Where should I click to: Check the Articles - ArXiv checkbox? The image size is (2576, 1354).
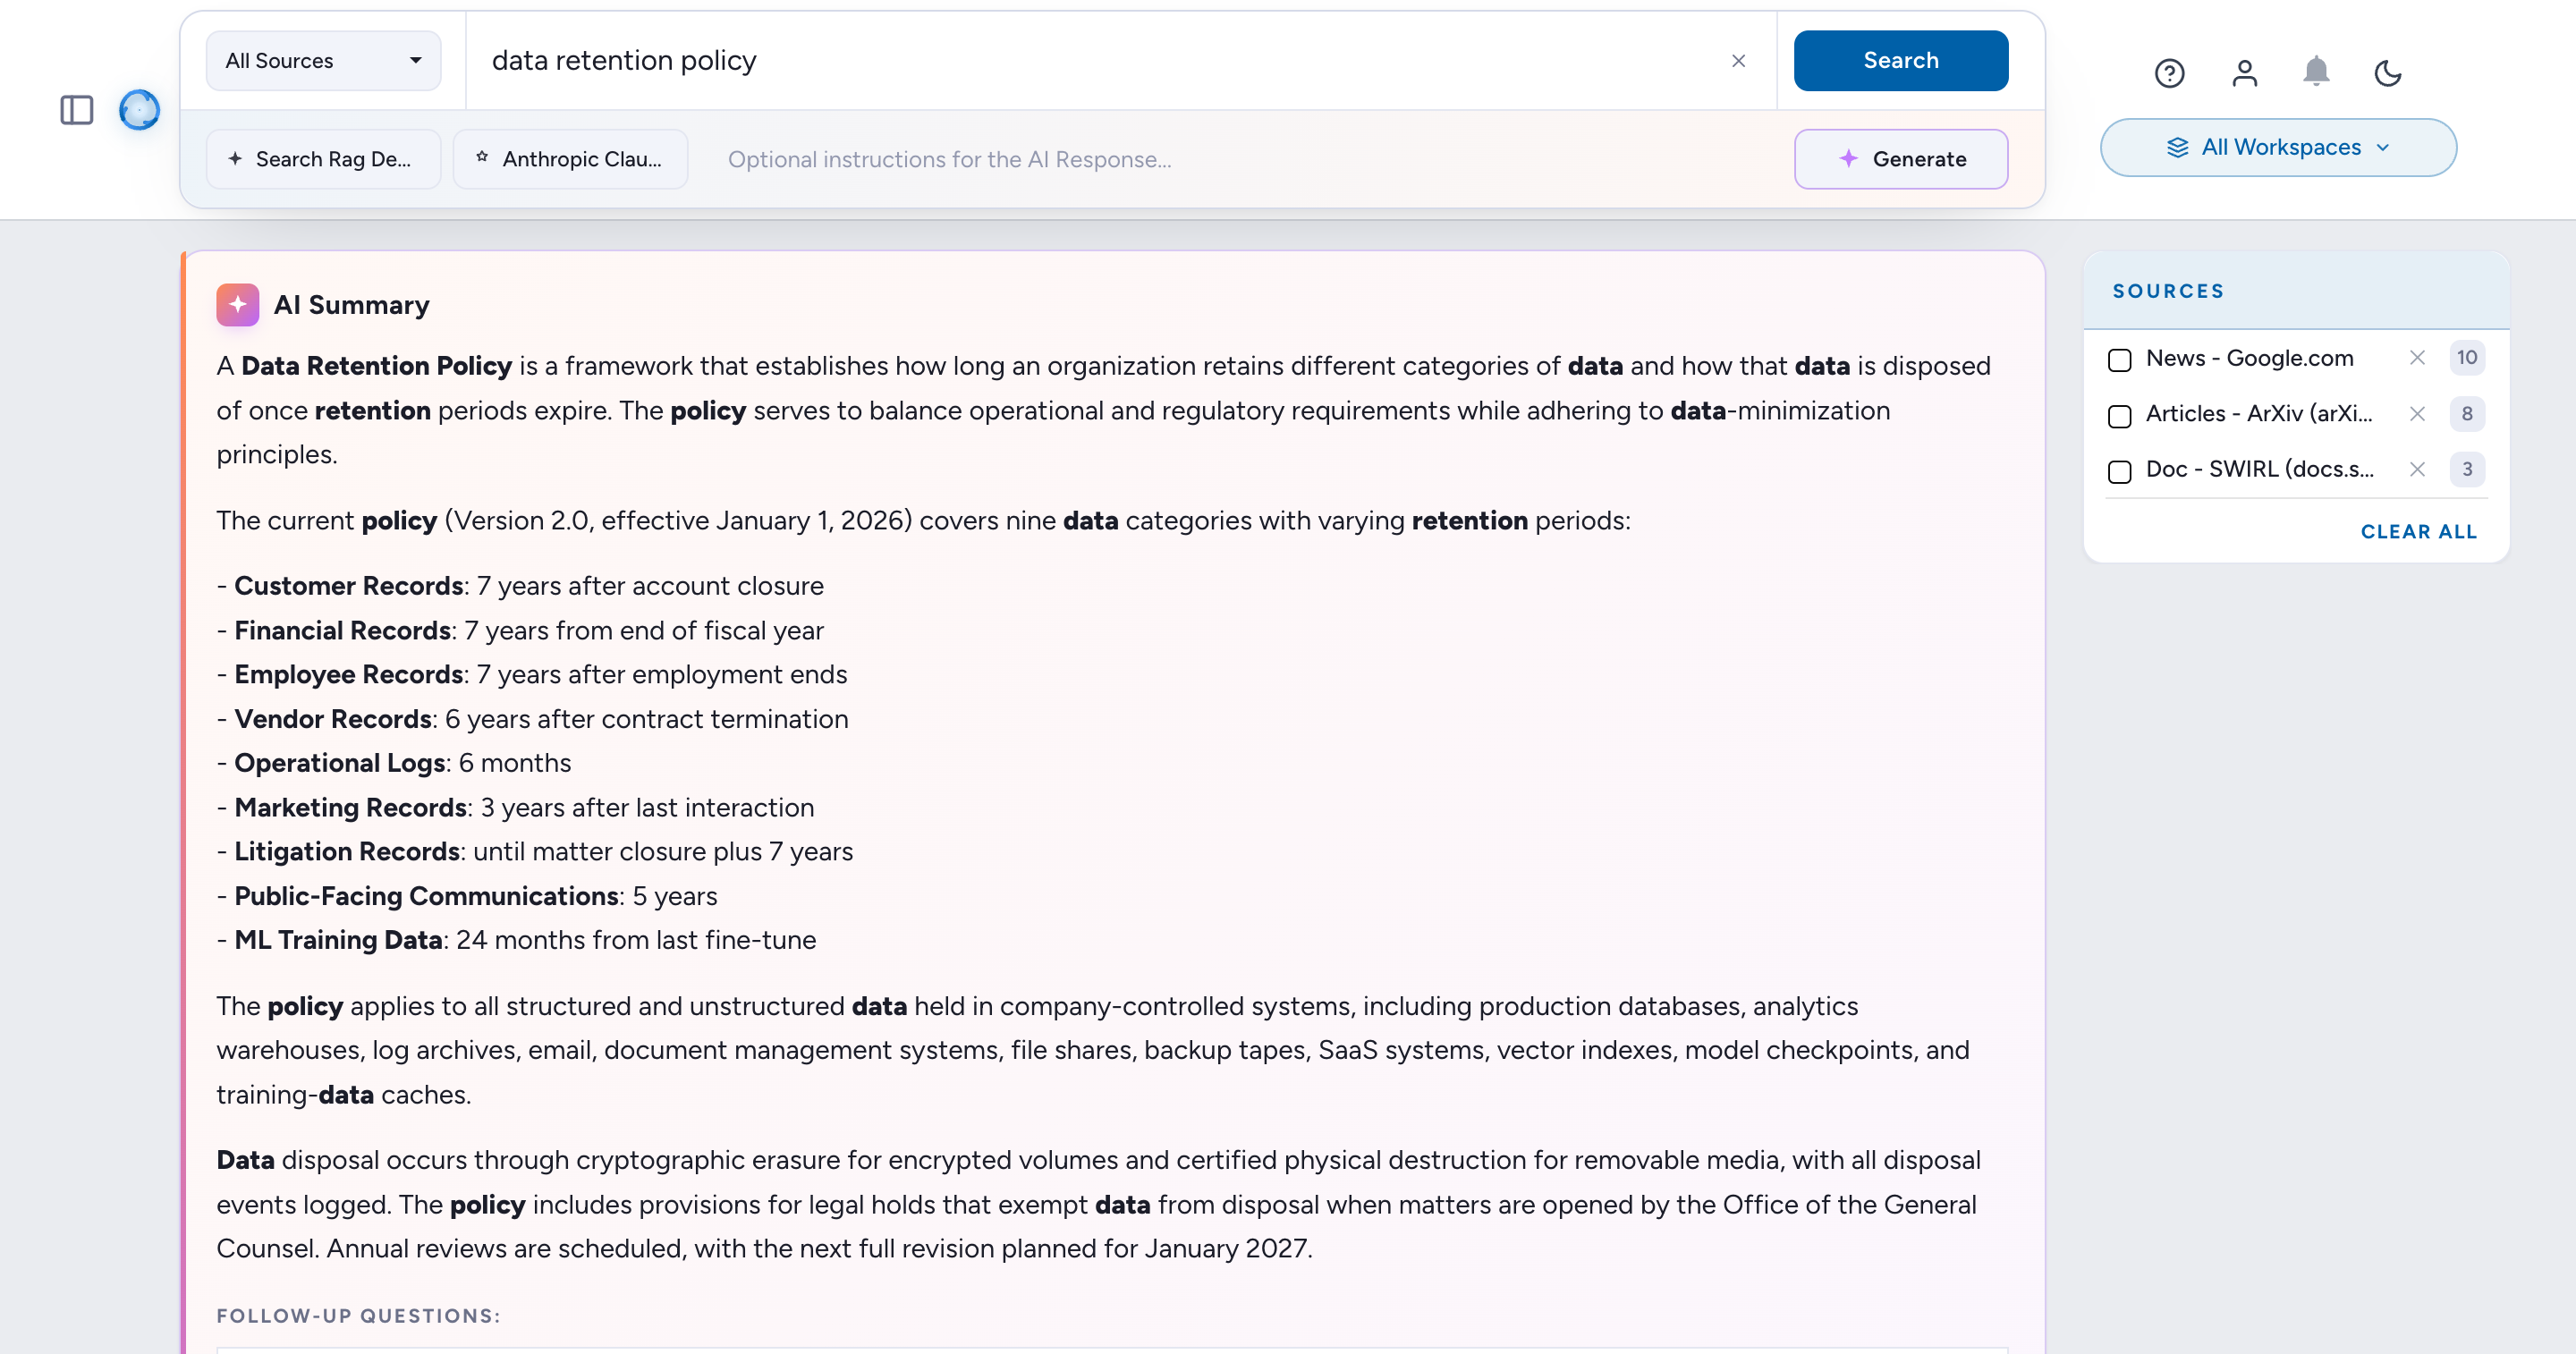pyautogui.click(x=2119, y=415)
